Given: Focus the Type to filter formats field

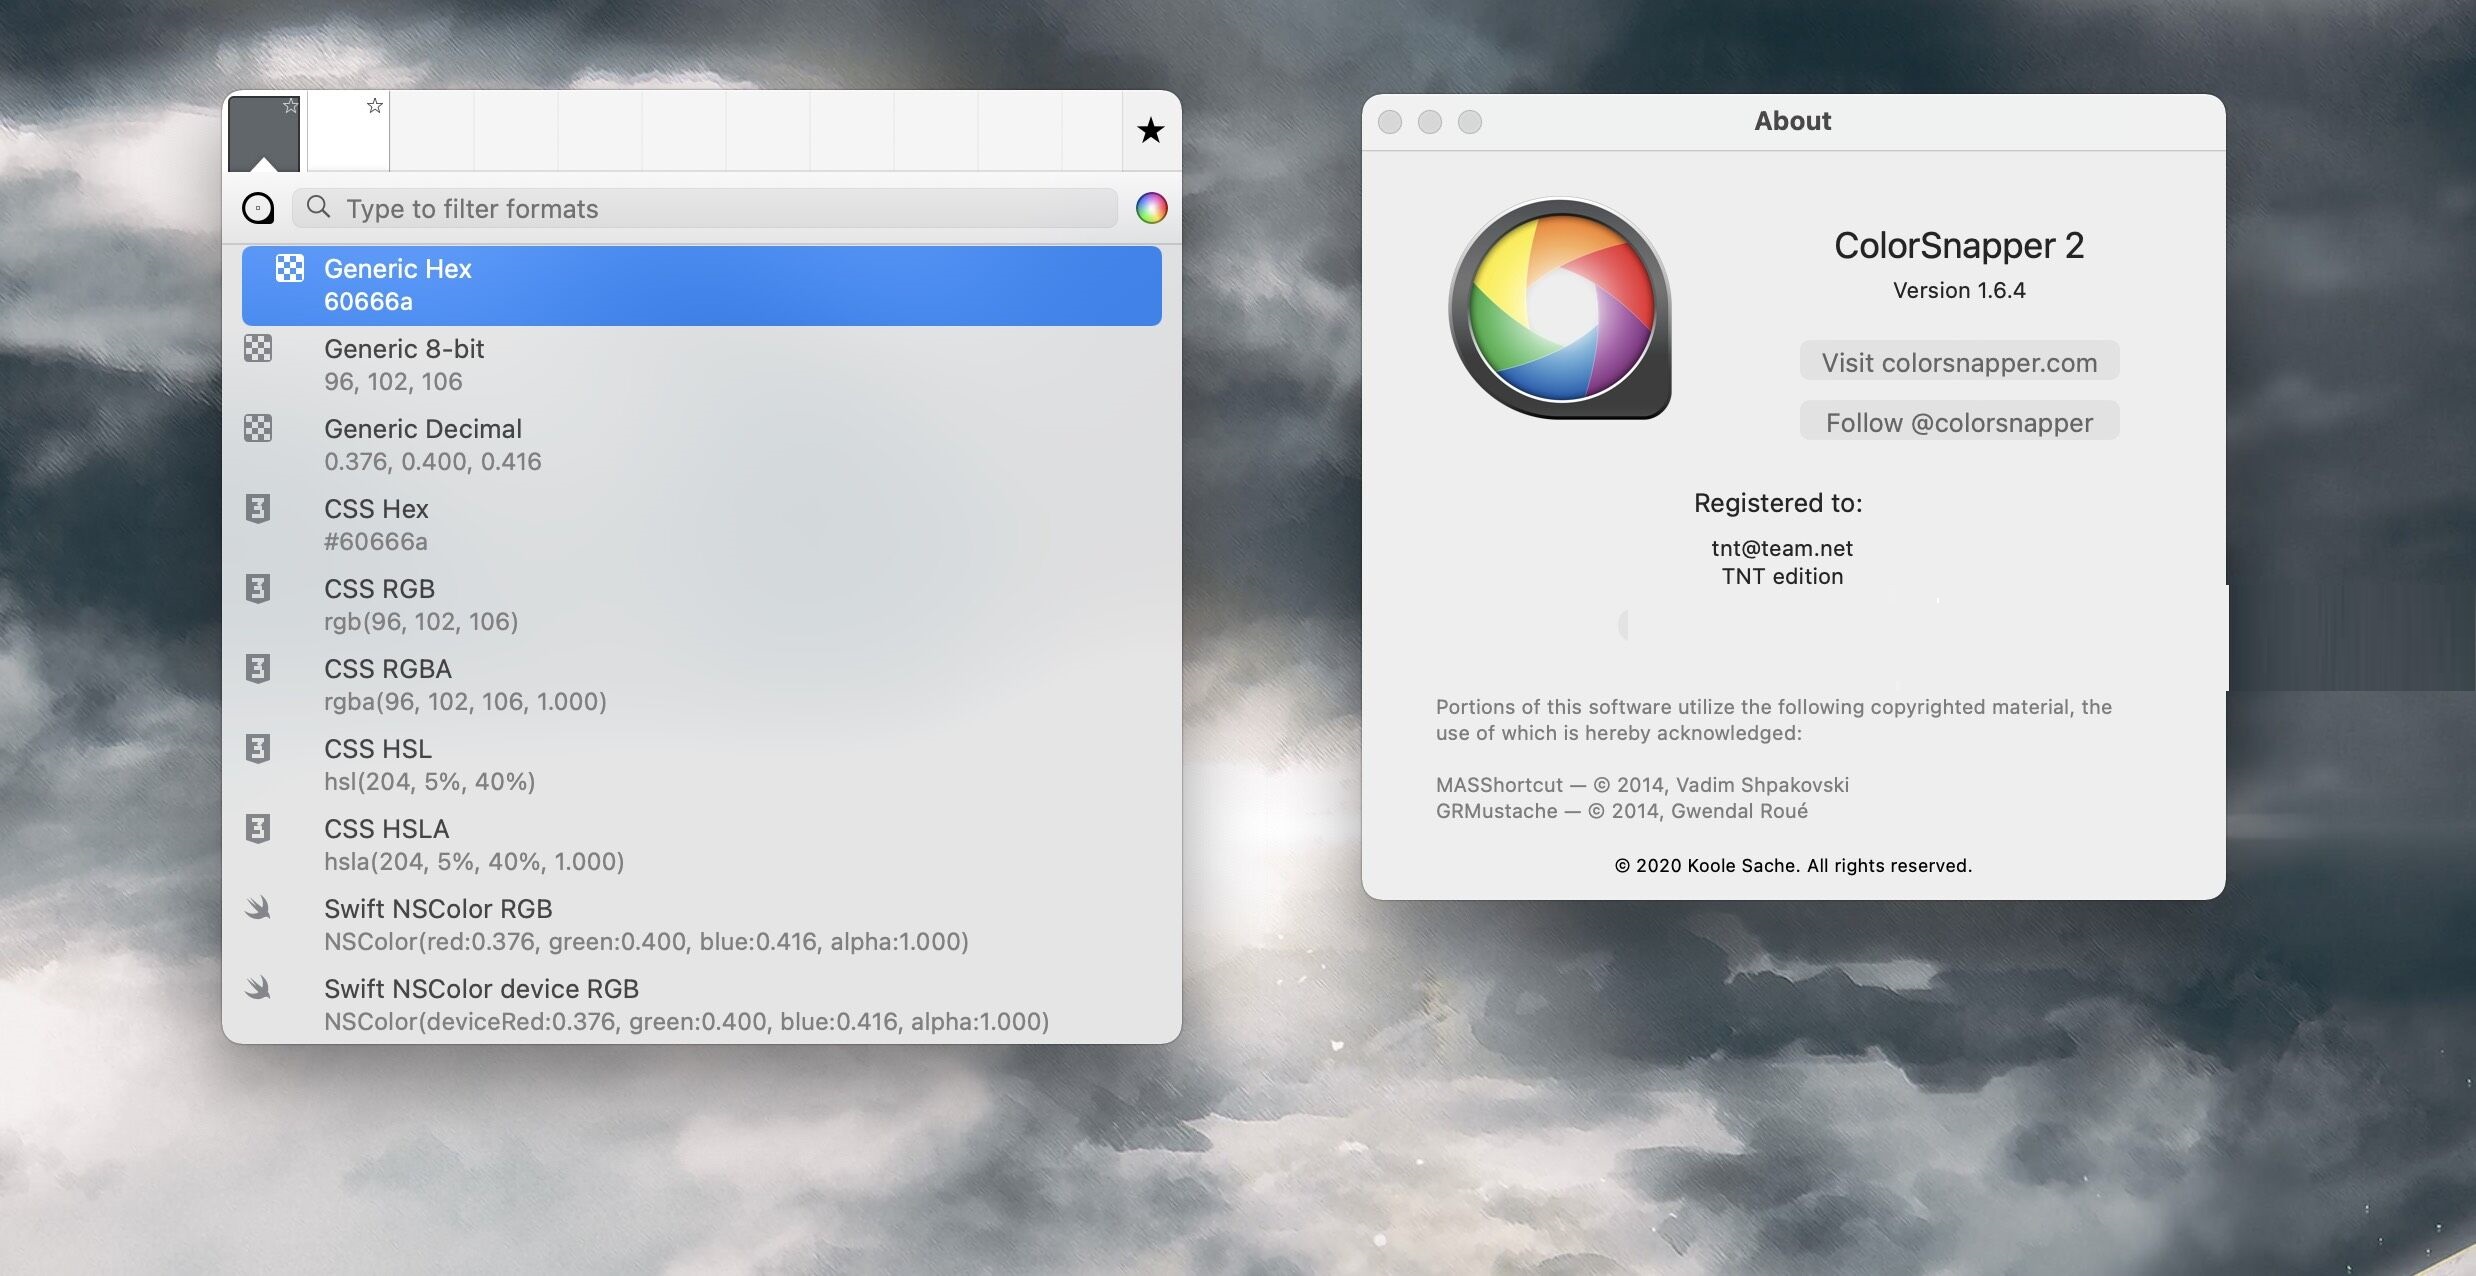Looking at the screenshot, I should click(720, 208).
